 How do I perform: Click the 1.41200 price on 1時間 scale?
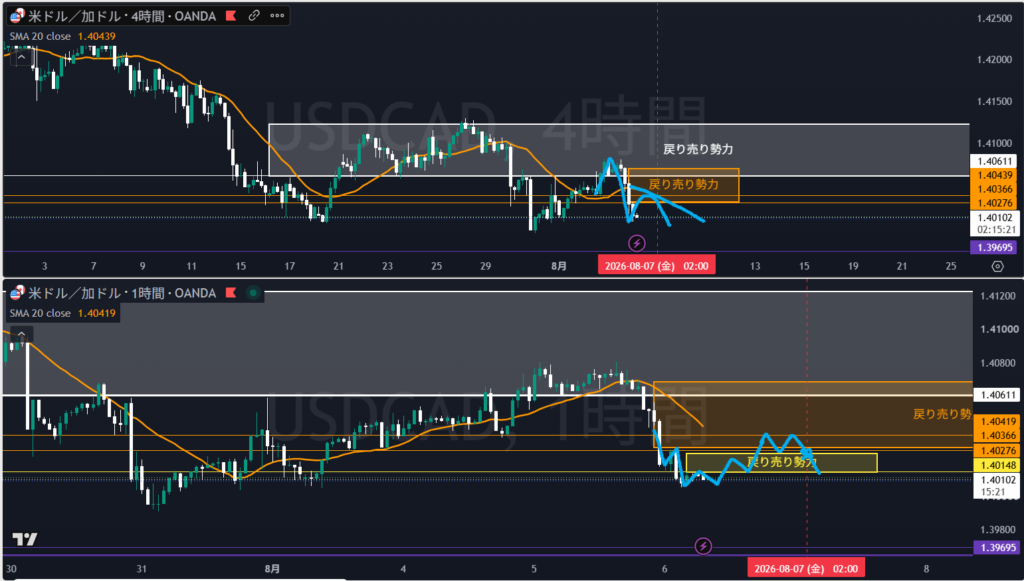pos(997,296)
